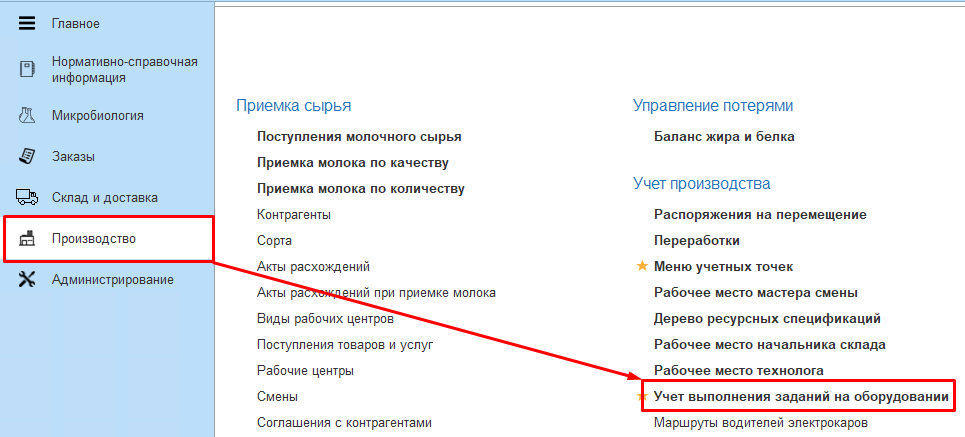Open Приемка молока по качеству
Viewport: 965px width, 437px height.
coord(353,162)
